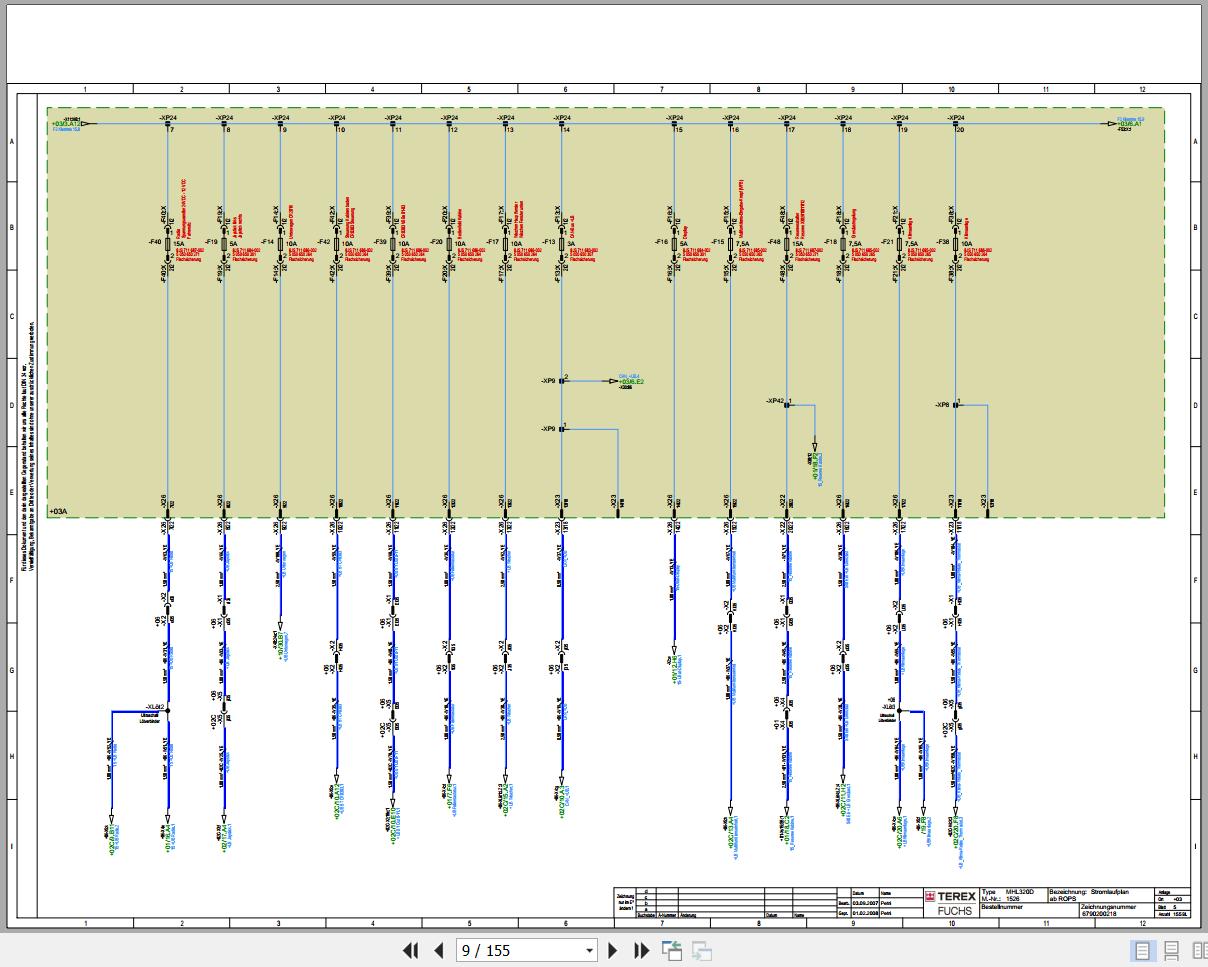Select fuse label -F40 rated 15A

pos(154,242)
